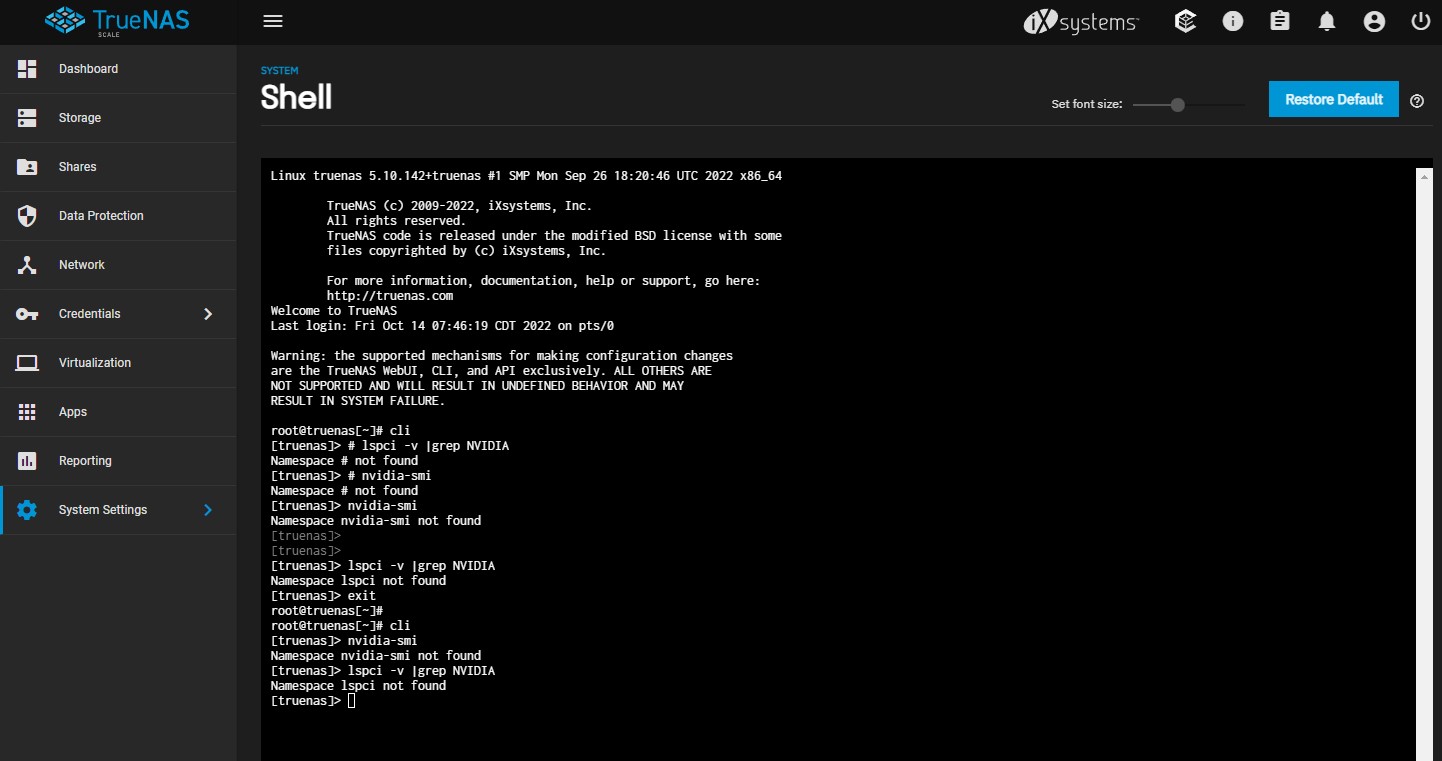Click the TrueNAS SCALE logo
Screen dimensions: 1442x761
click(x=118, y=20)
